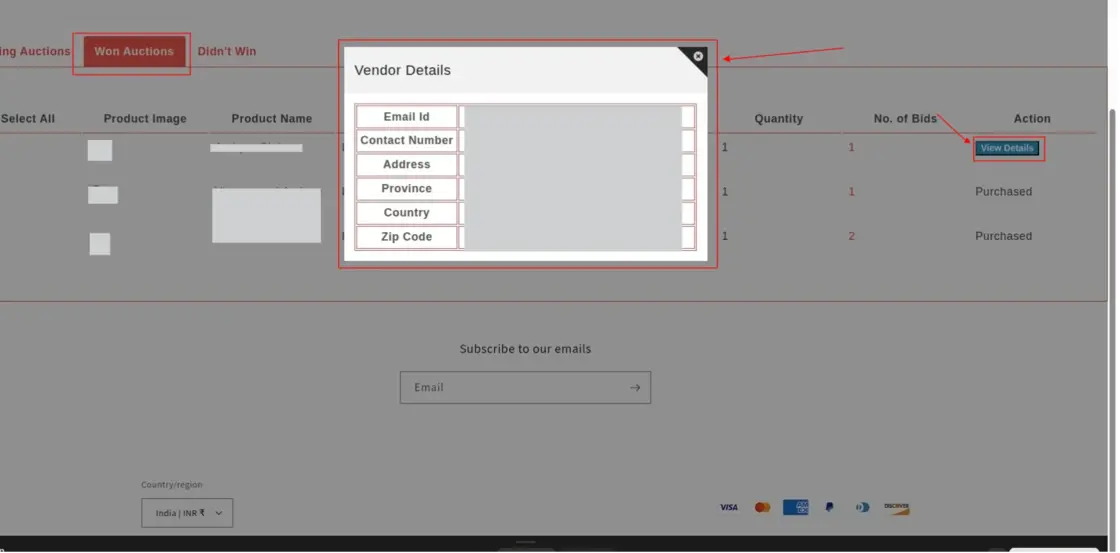Open the Won Auctions tab

(134, 51)
